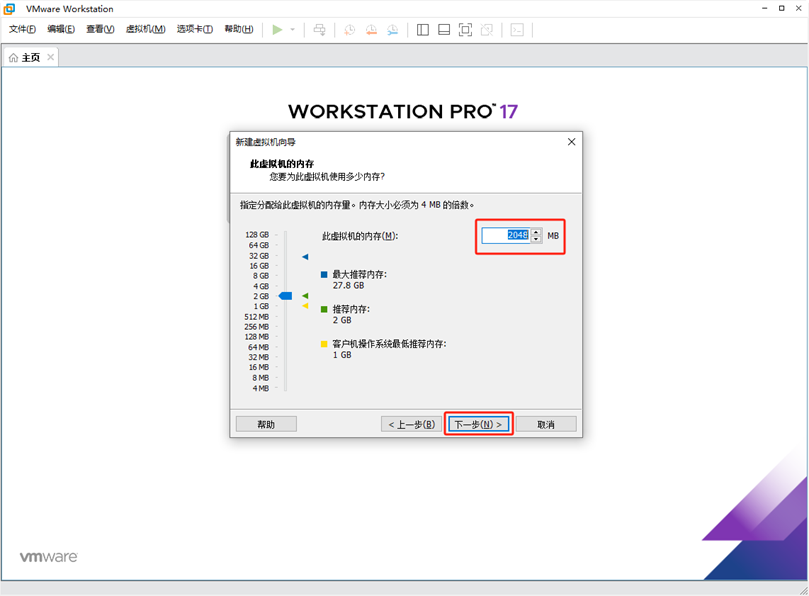The image size is (809, 596).
Task: Click the 128 MB scale label
Action: (x=256, y=337)
